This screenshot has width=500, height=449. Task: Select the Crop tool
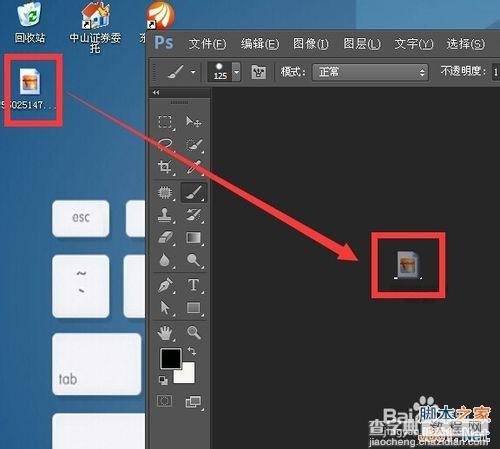(x=165, y=167)
